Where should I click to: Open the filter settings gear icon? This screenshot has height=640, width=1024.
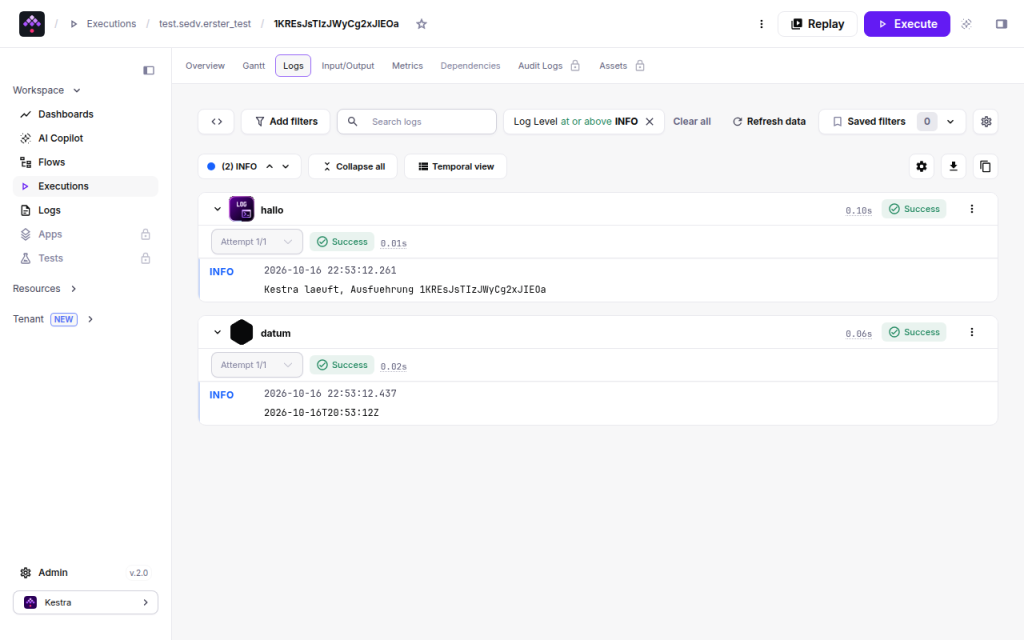(986, 121)
